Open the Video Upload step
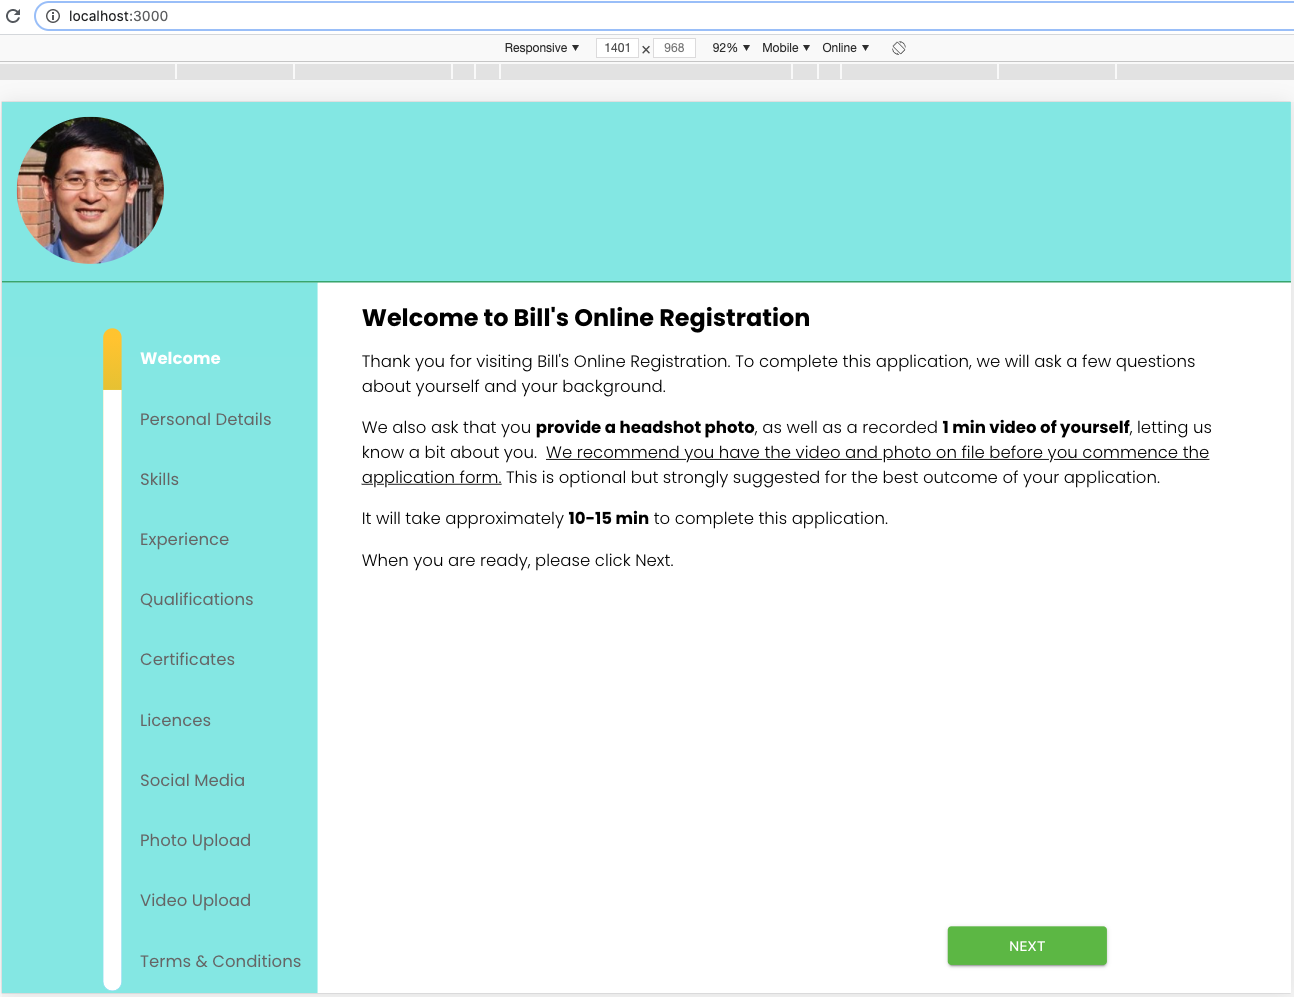1294x997 pixels. [195, 900]
